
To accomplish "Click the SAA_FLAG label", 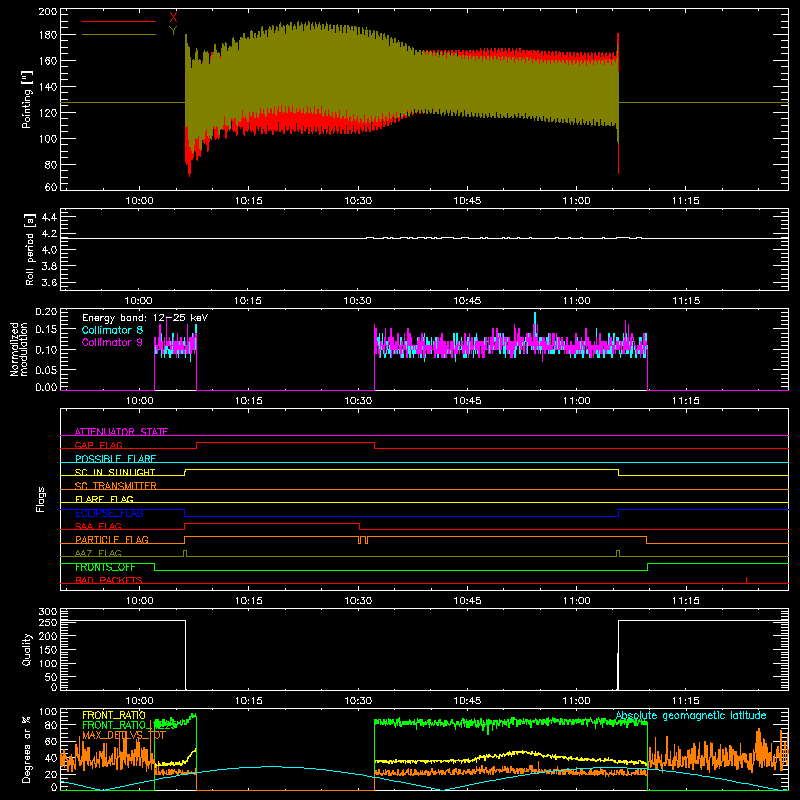I will point(98,526).
